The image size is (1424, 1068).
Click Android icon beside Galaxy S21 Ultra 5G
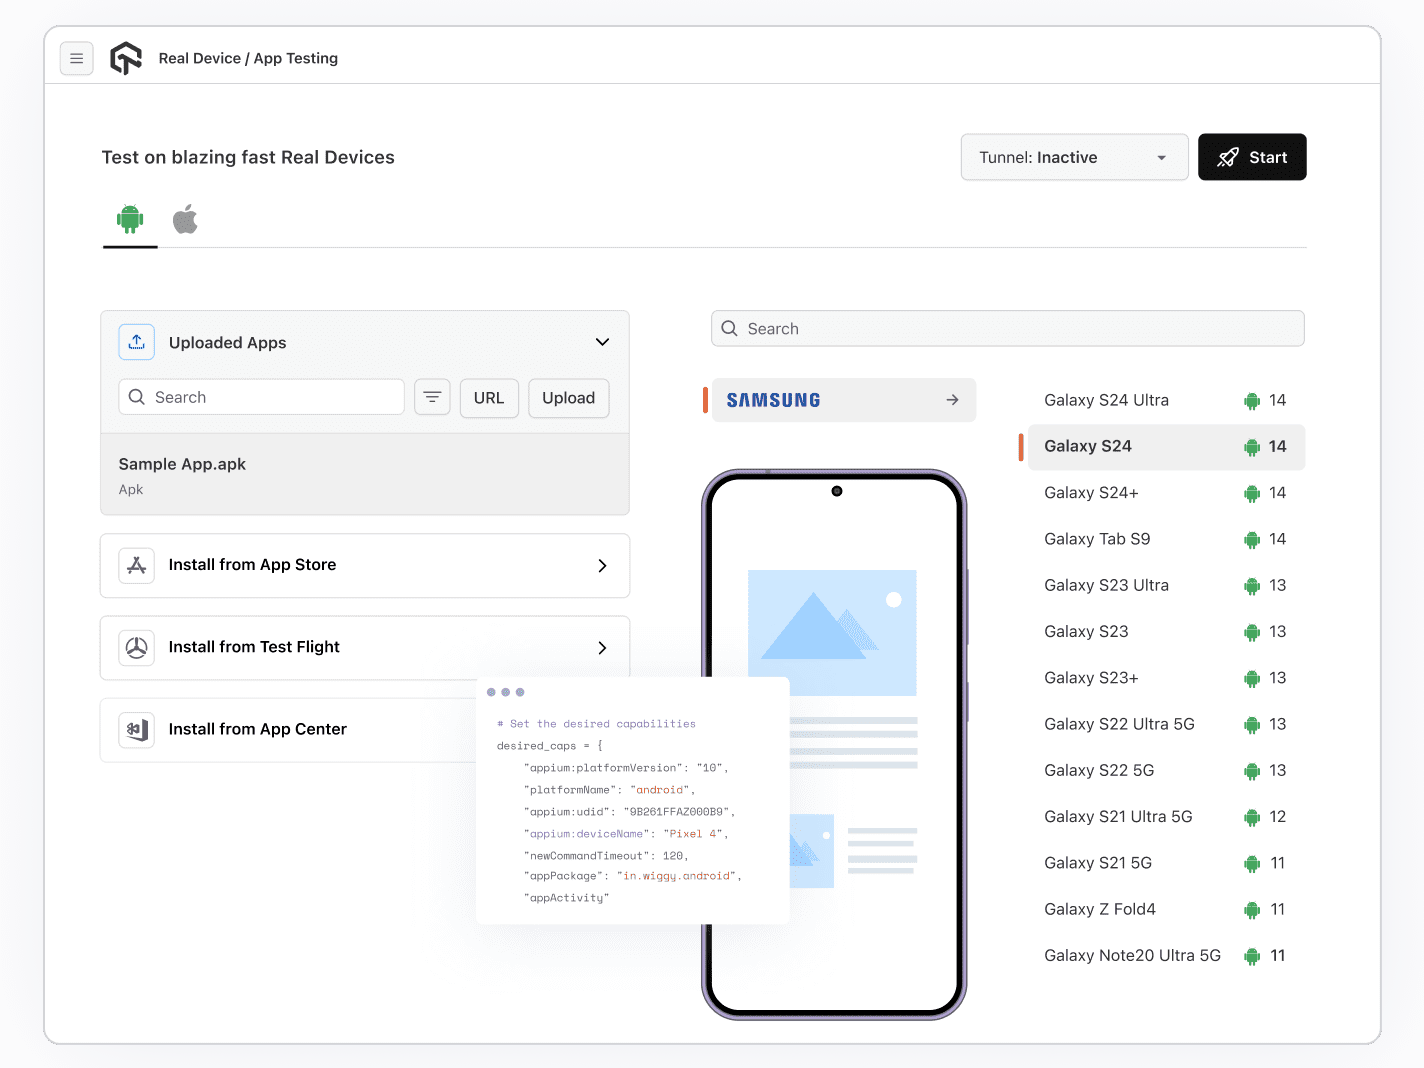point(1252,817)
